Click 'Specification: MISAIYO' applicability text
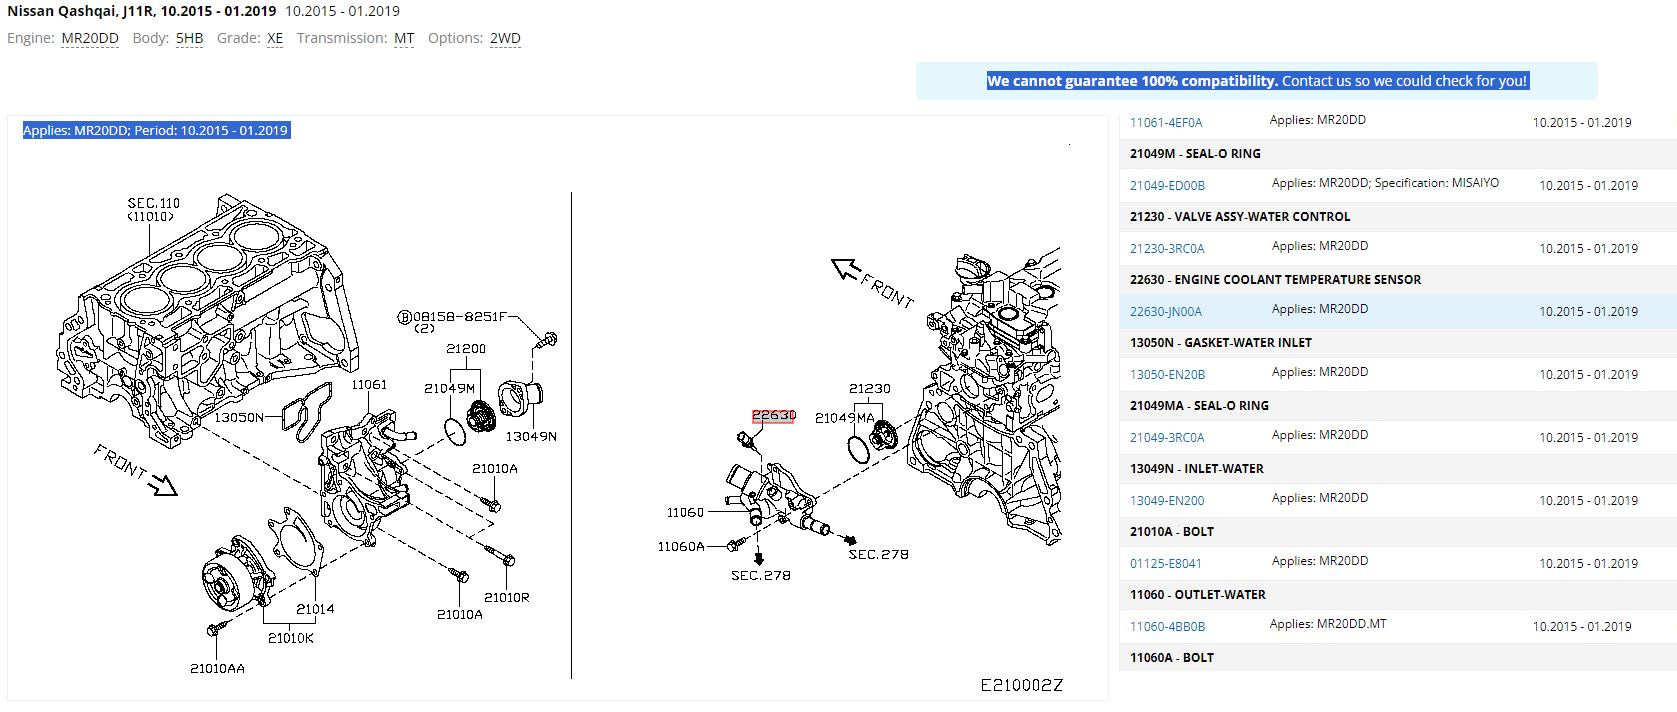The width and height of the screenshot is (1677, 712). [1437, 183]
